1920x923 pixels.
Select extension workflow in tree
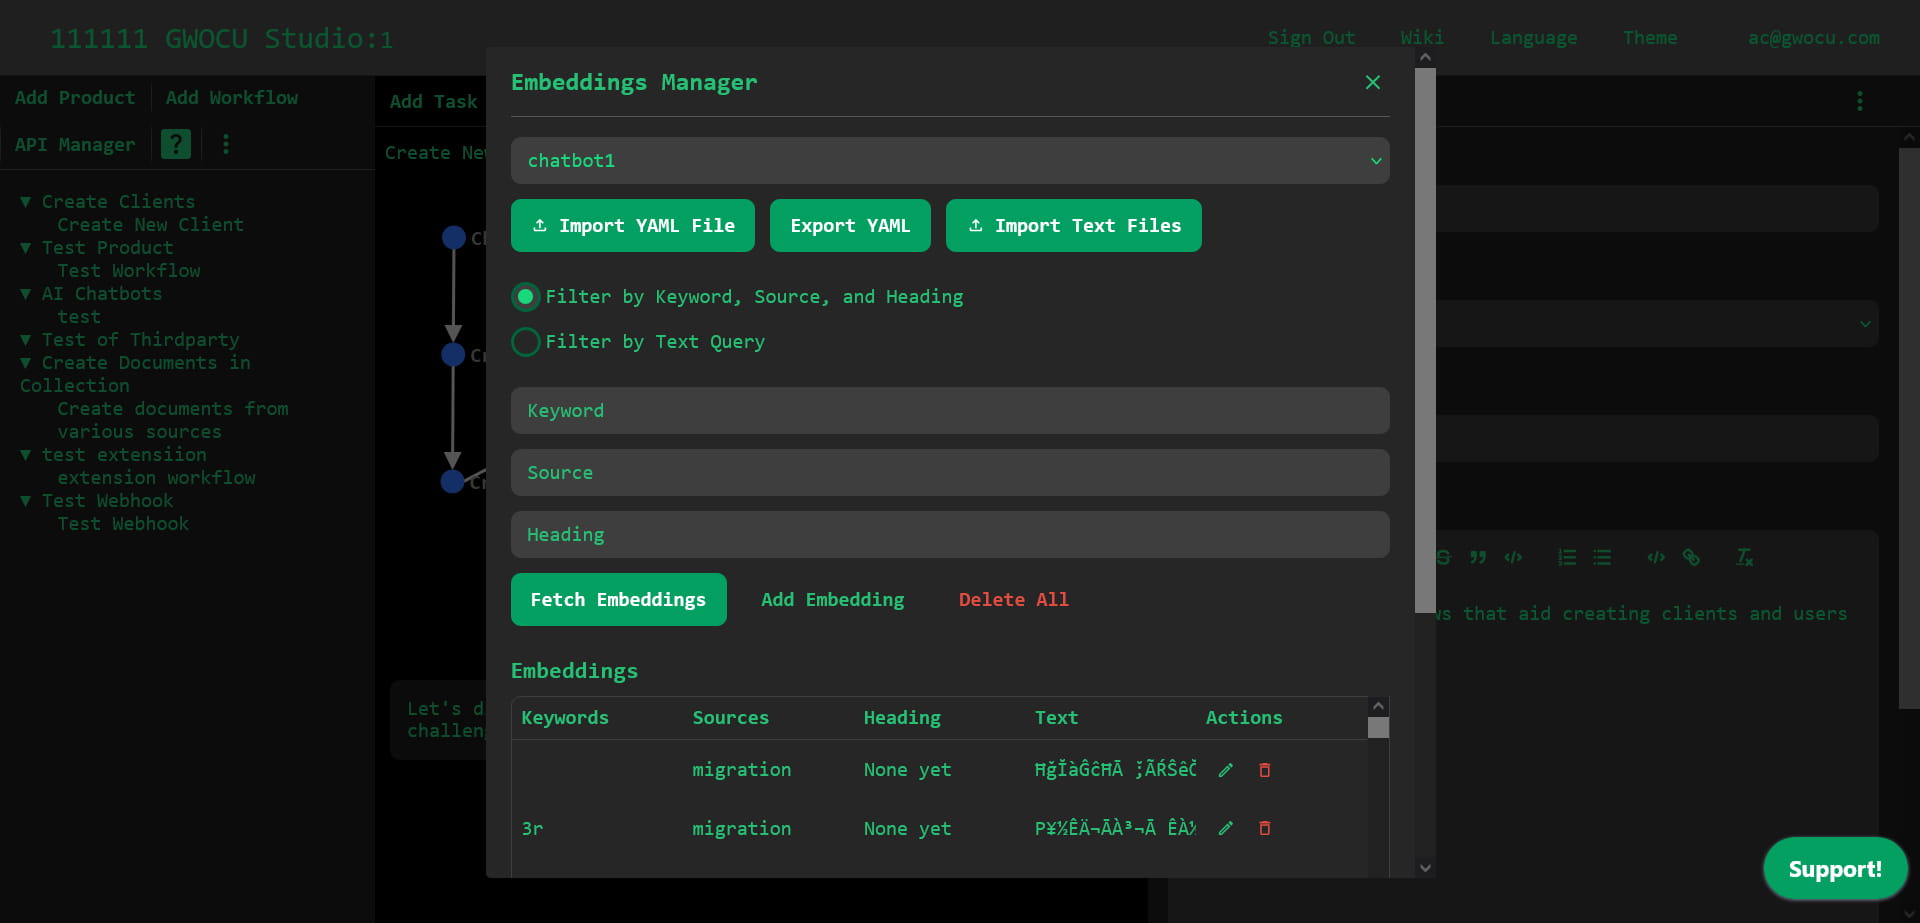click(x=156, y=478)
